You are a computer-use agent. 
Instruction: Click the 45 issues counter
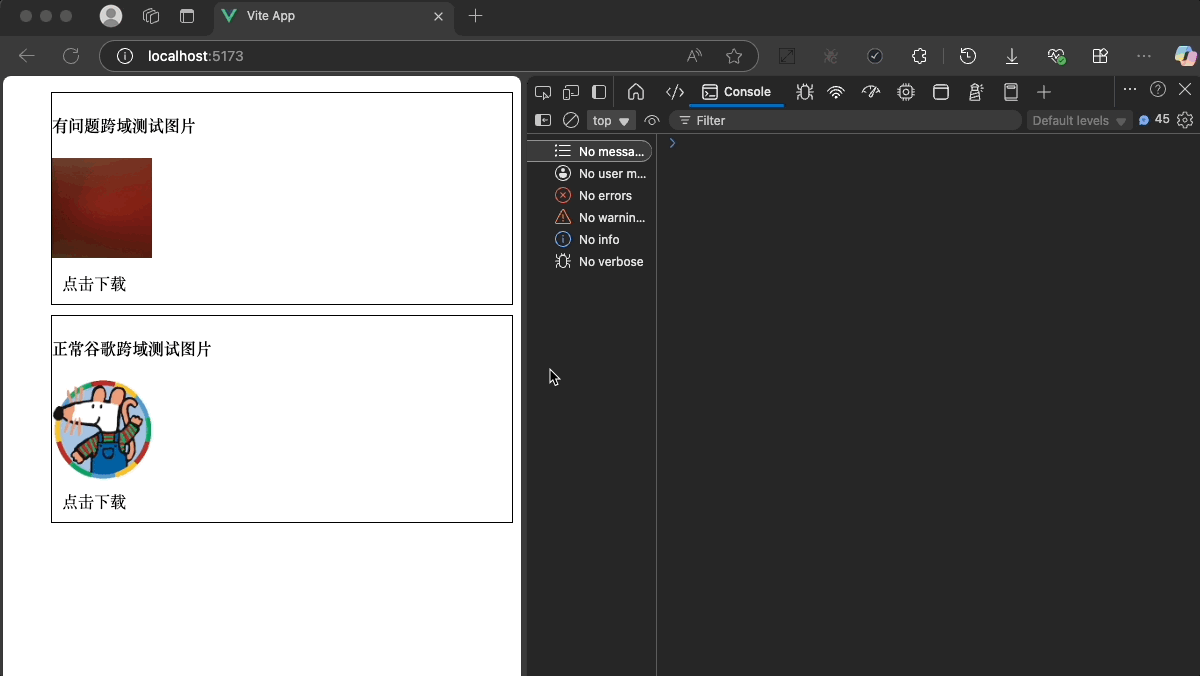1154,119
